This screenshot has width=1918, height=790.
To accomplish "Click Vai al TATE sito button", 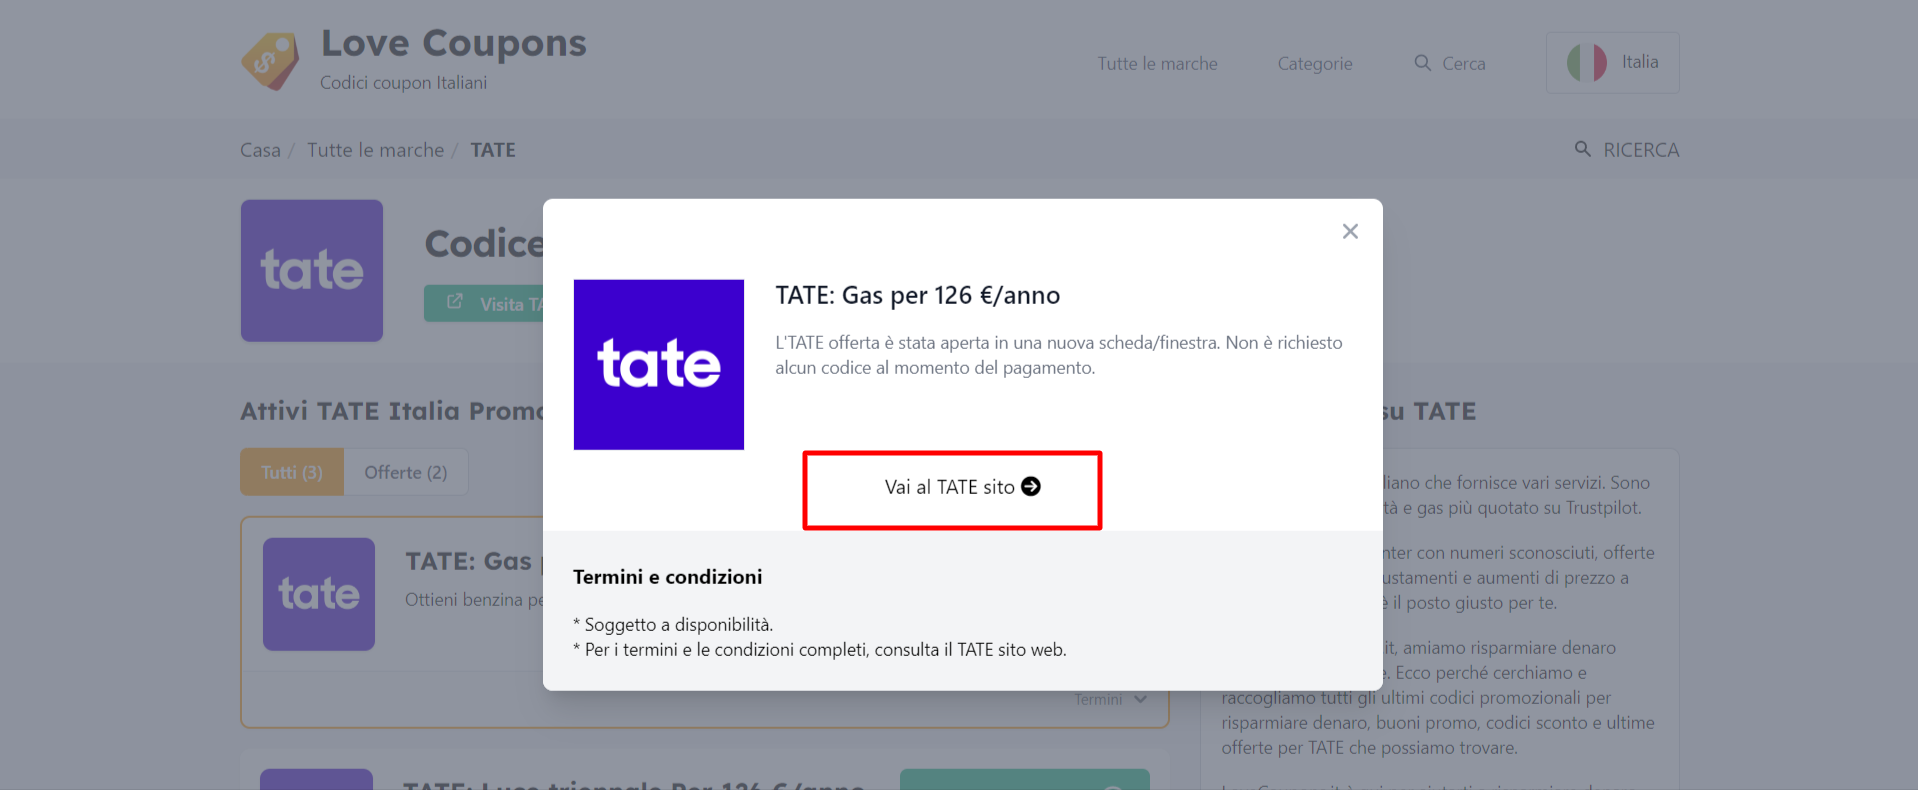I will pos(952,489).
